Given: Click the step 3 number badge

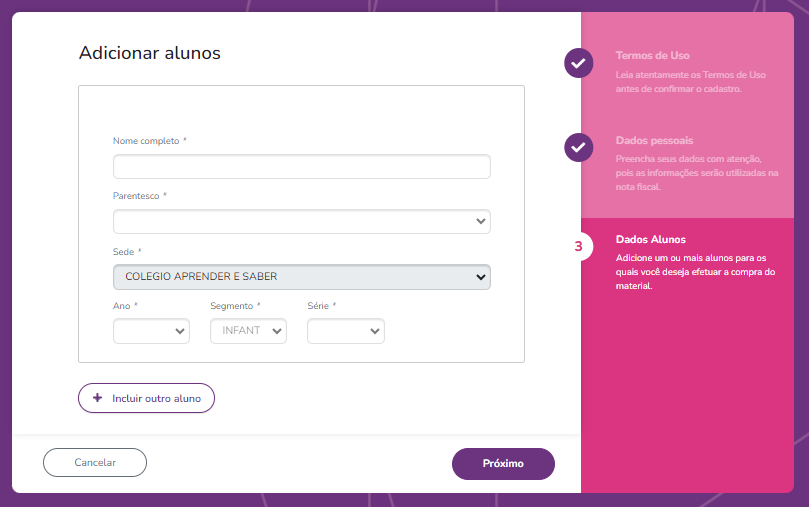Looking at the screenshot, I should [578, 247].
